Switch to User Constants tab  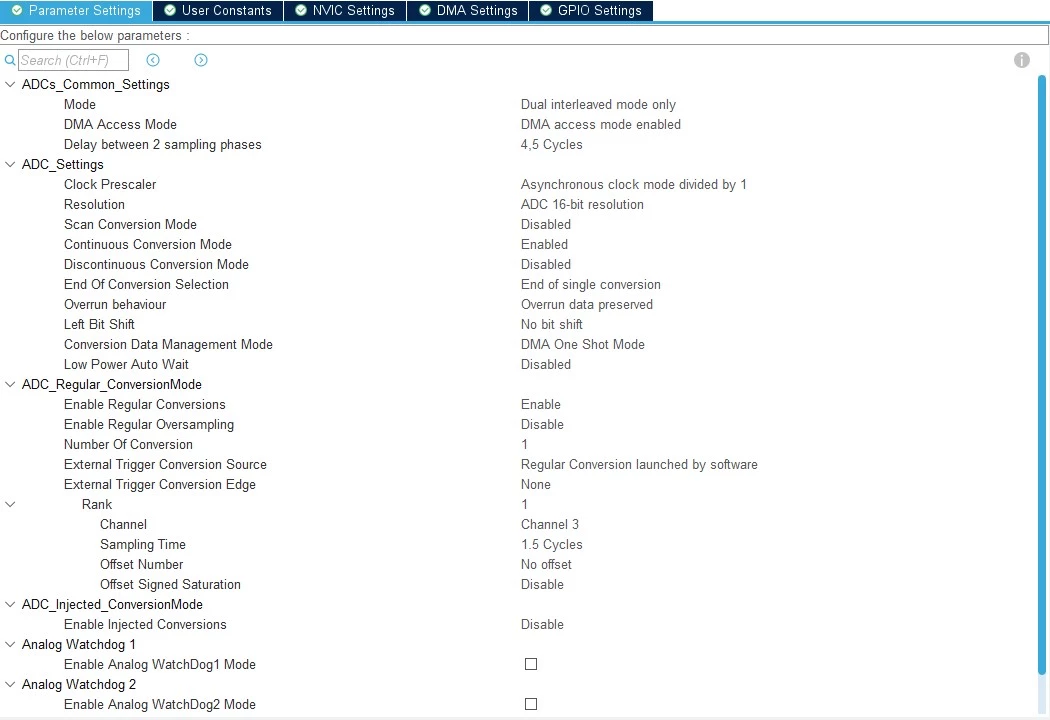[218, 11]
